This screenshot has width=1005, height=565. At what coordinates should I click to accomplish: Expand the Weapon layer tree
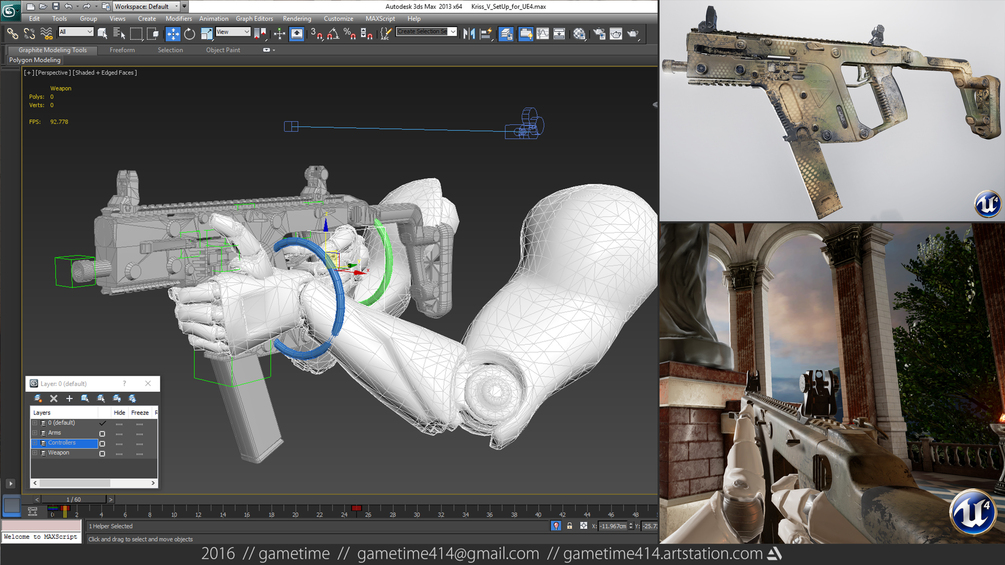[35, 453]
